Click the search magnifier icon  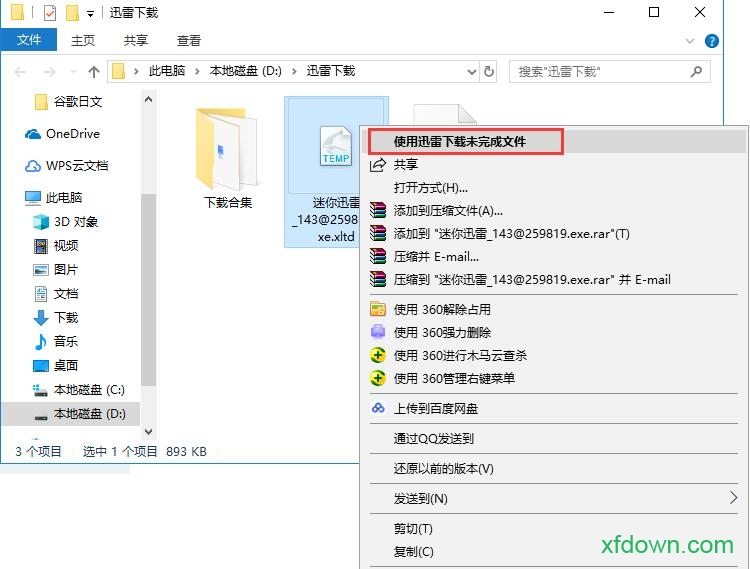point(696,72)
